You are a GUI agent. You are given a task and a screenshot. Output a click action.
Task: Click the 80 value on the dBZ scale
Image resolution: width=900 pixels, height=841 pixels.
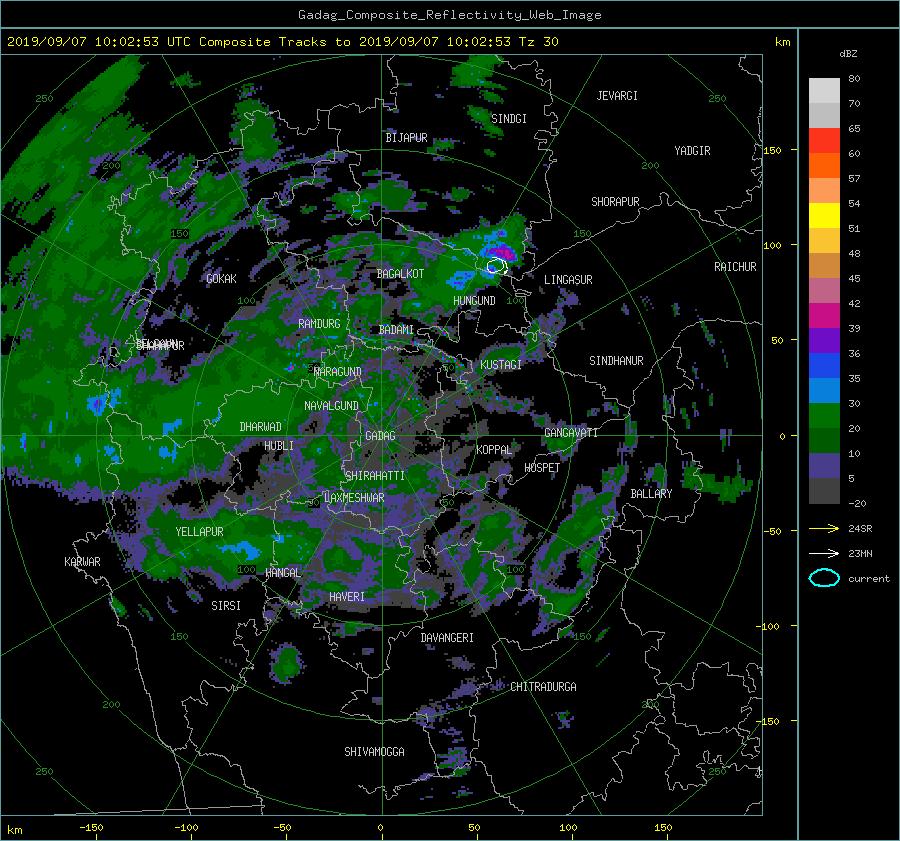click(x=854, y=79)
